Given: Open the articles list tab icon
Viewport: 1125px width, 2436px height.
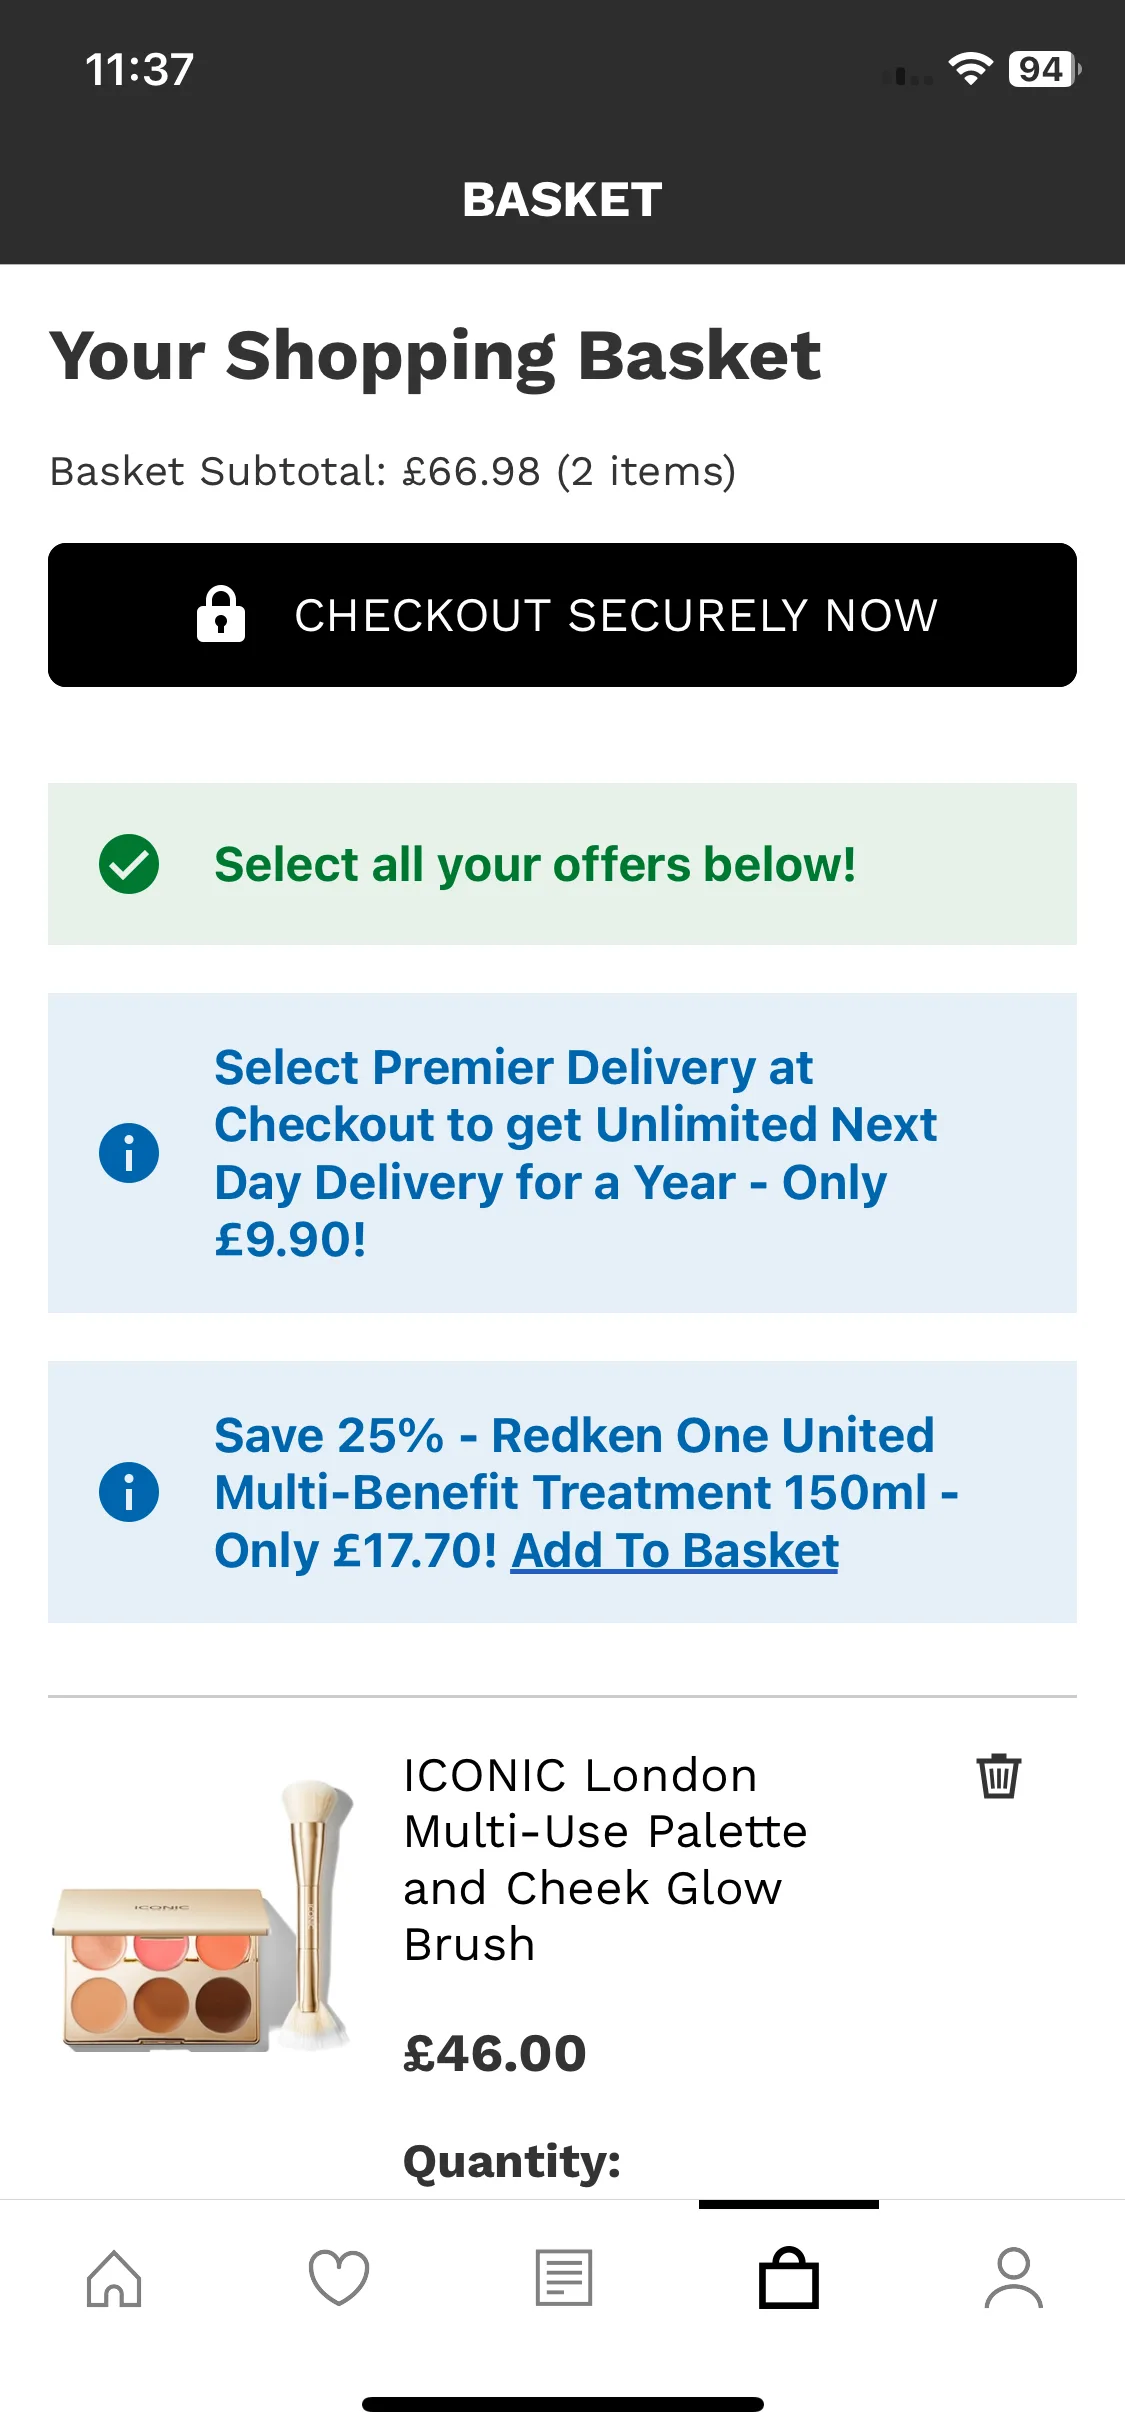Looking at the screenshot, I should 564,2279.
